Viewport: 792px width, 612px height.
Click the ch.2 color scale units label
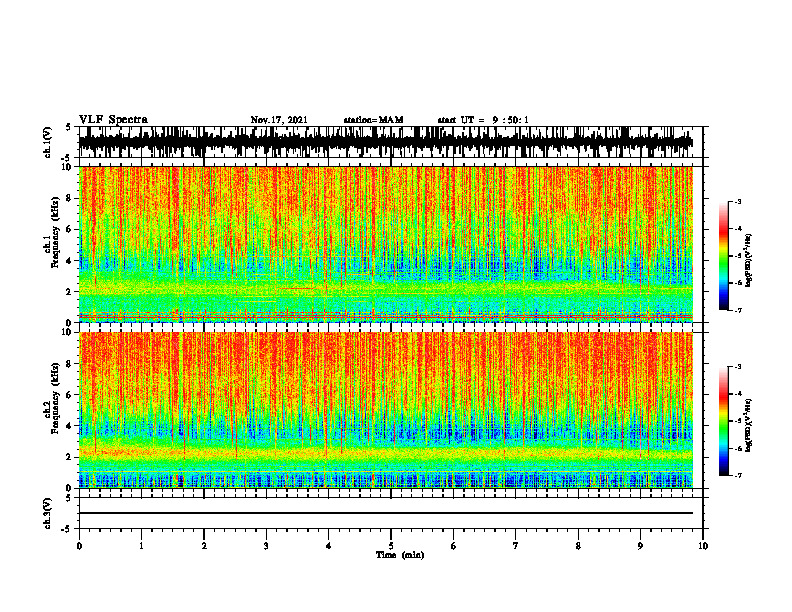tap(749, 426)
